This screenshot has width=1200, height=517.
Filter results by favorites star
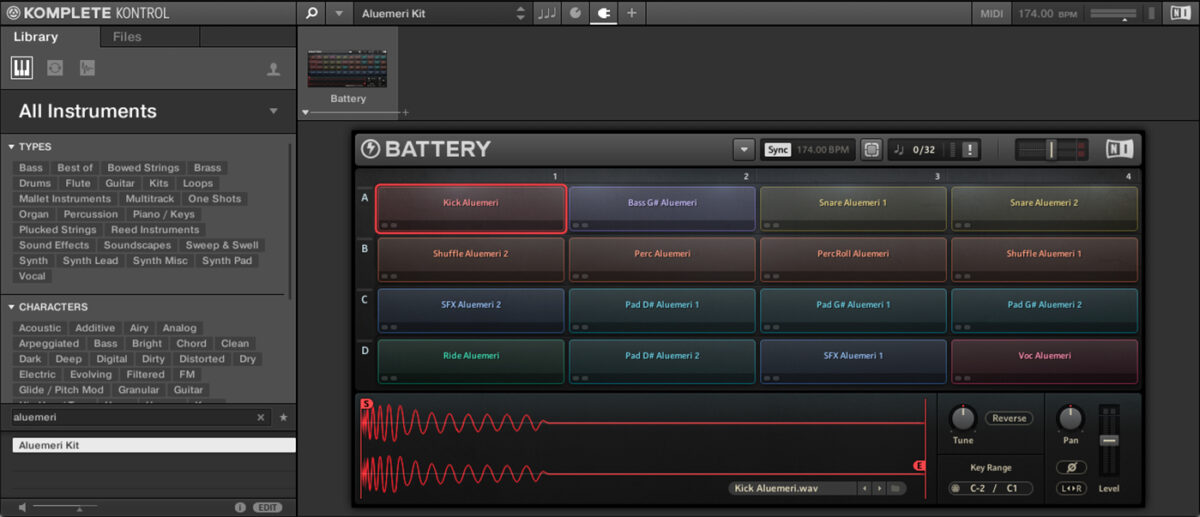coord(283,417)
